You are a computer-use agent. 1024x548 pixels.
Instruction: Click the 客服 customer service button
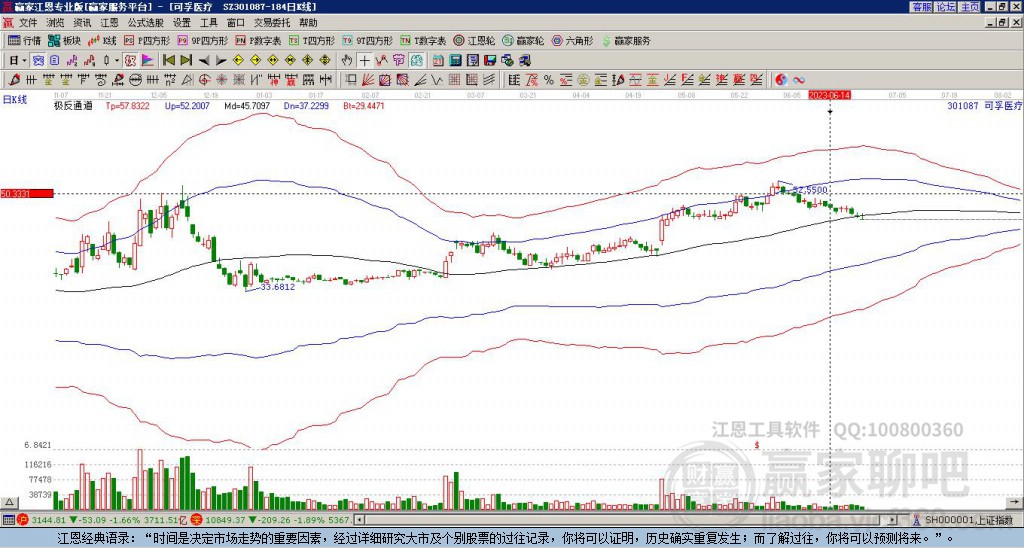pos(921,7)
